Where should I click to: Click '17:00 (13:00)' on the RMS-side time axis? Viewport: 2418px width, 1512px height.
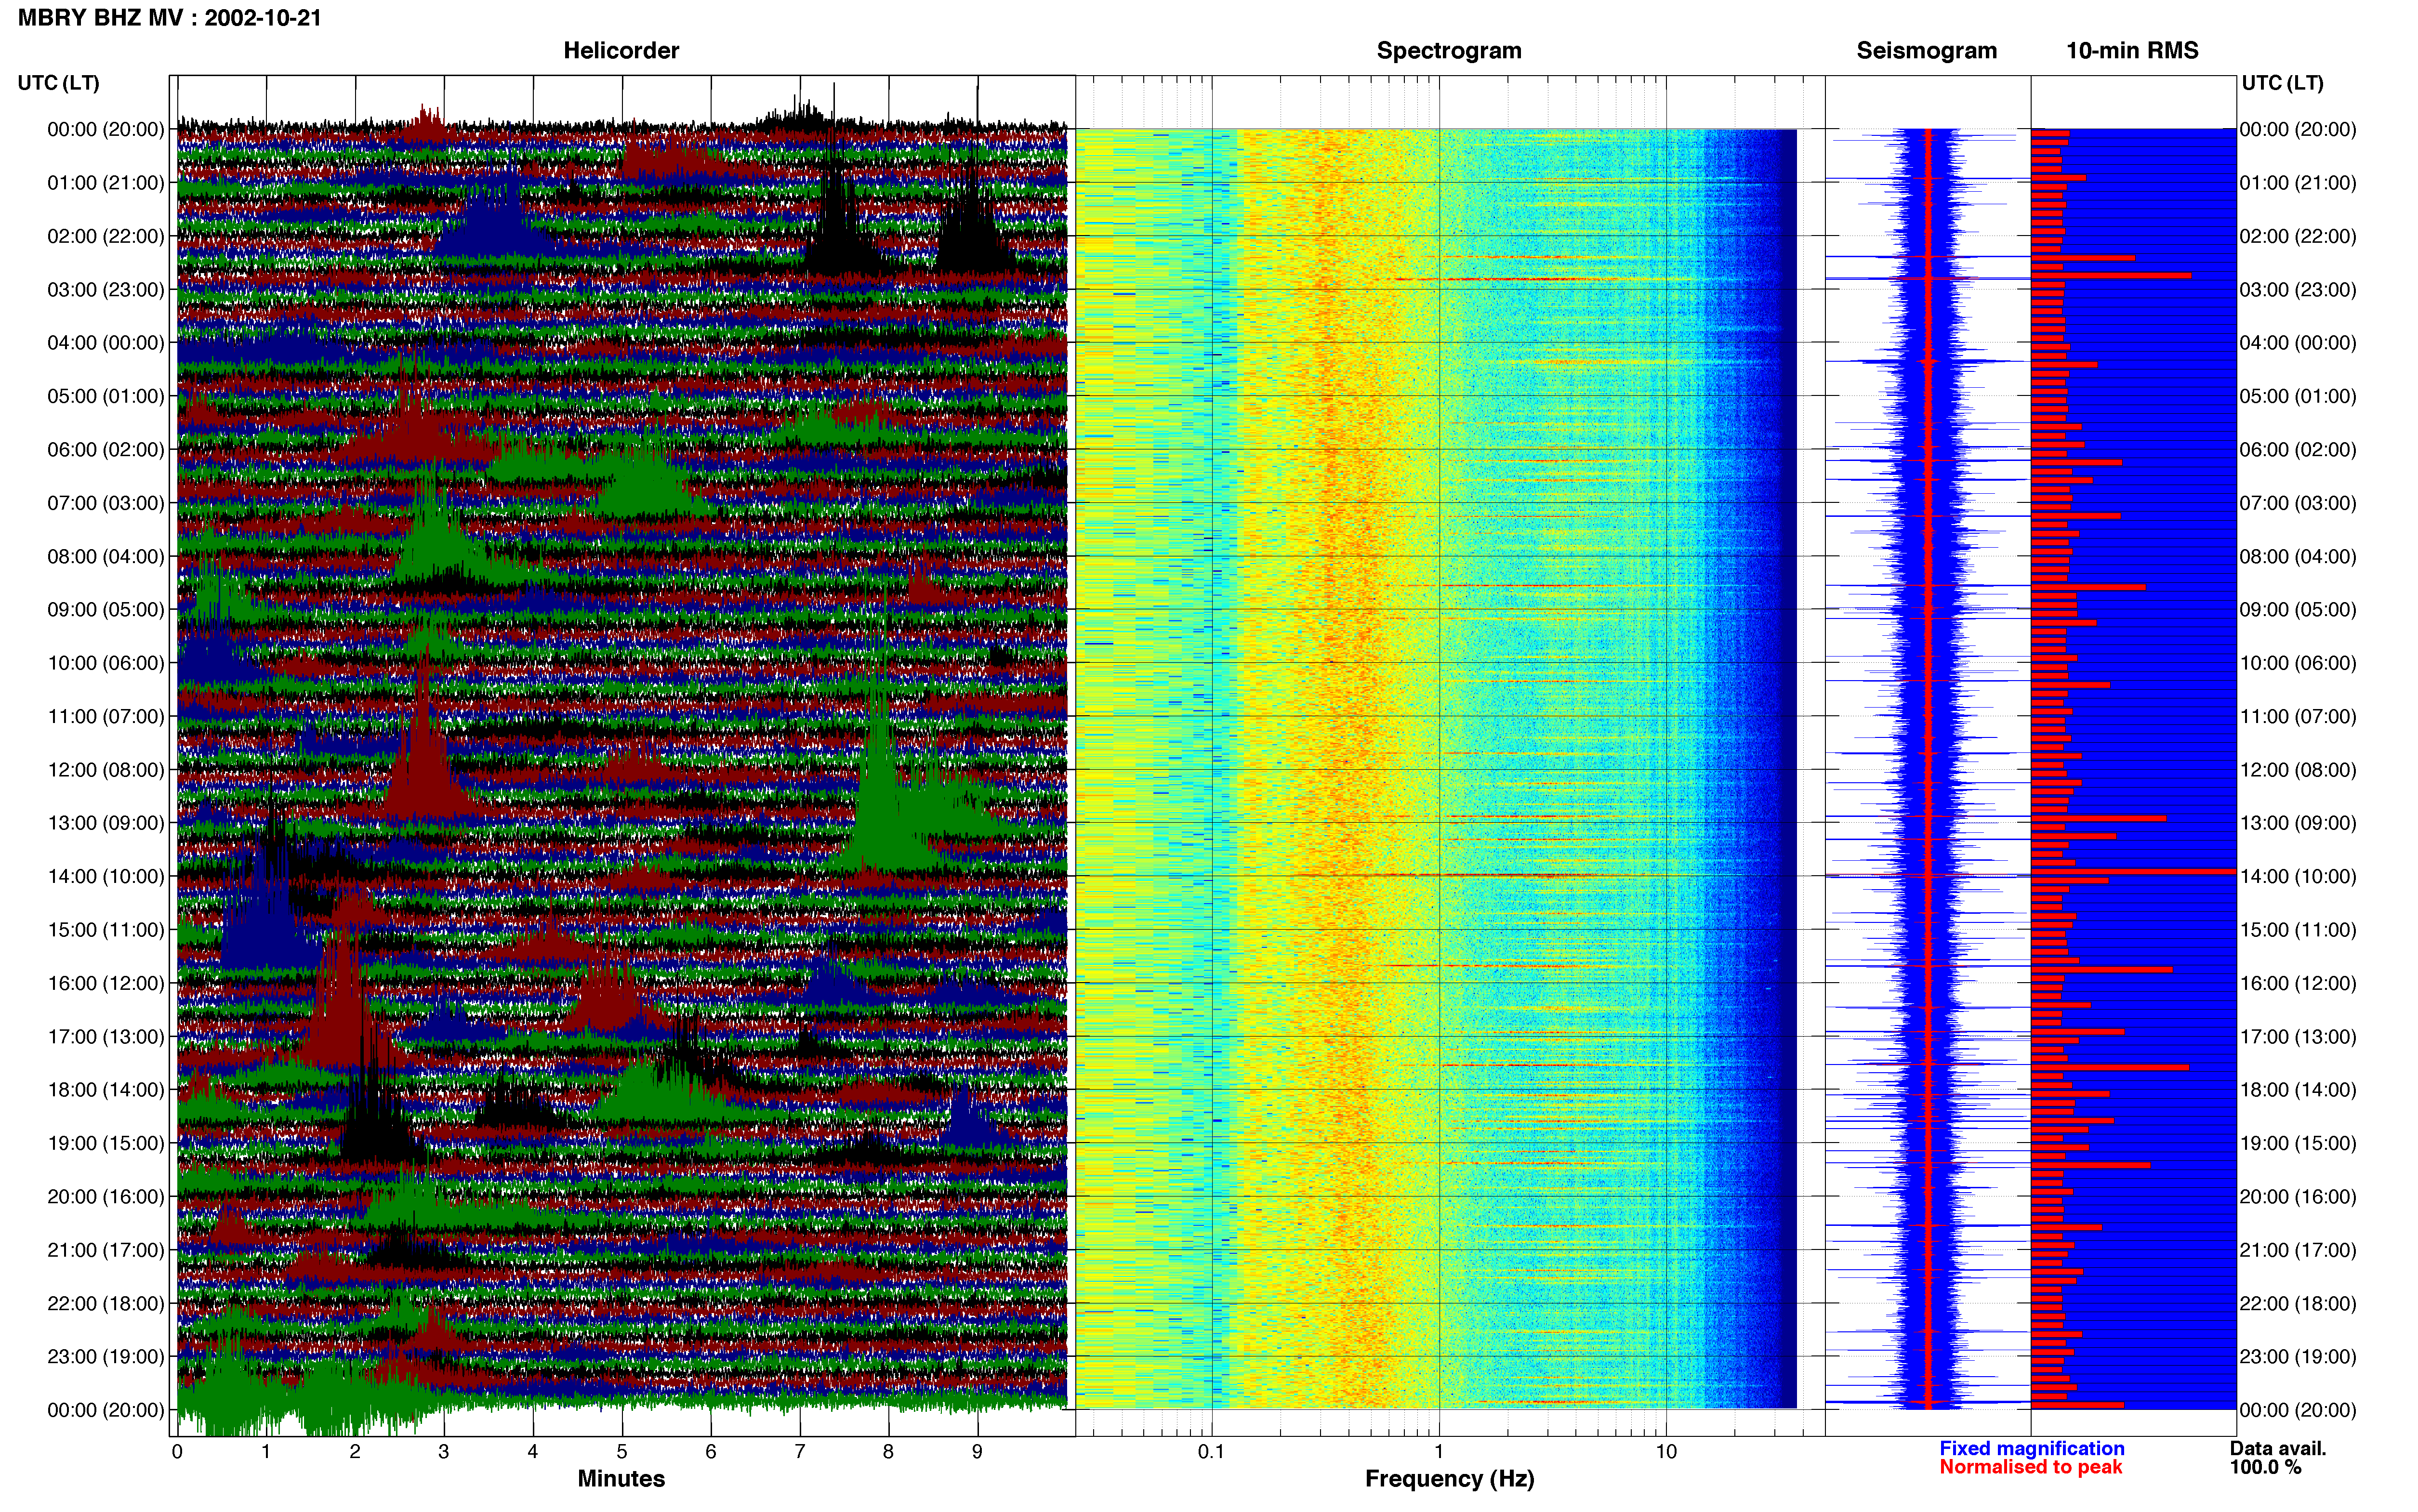[2298, 1036]
